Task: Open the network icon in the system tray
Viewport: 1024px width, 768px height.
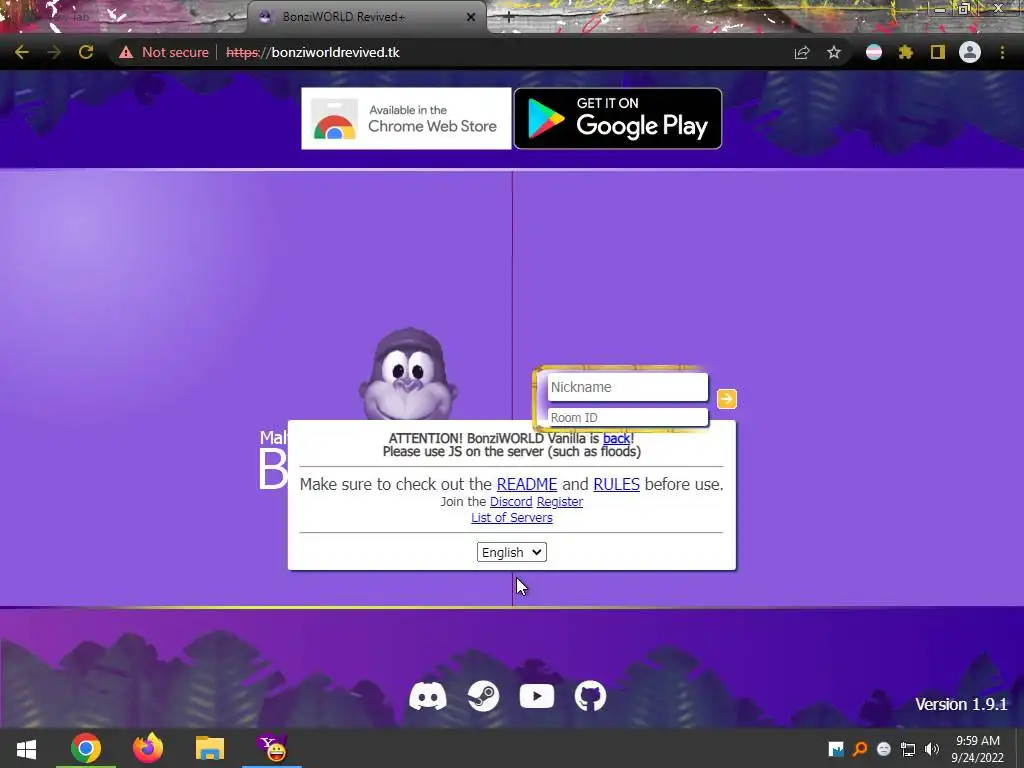Action: 908,749
